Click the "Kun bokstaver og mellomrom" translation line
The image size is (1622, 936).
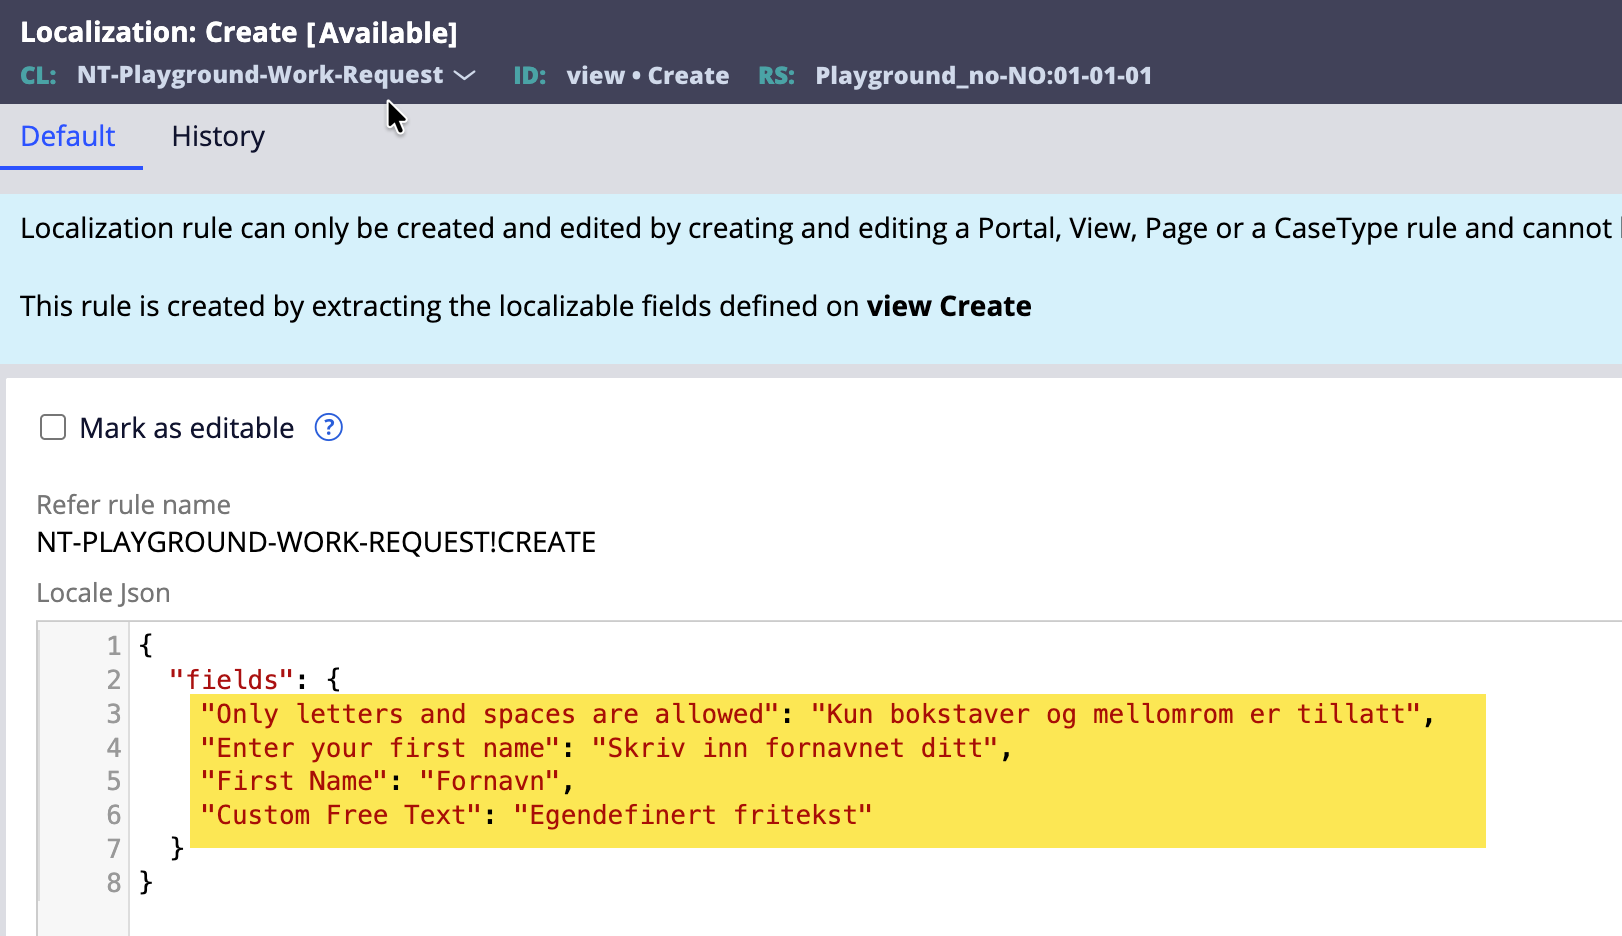1115,714
